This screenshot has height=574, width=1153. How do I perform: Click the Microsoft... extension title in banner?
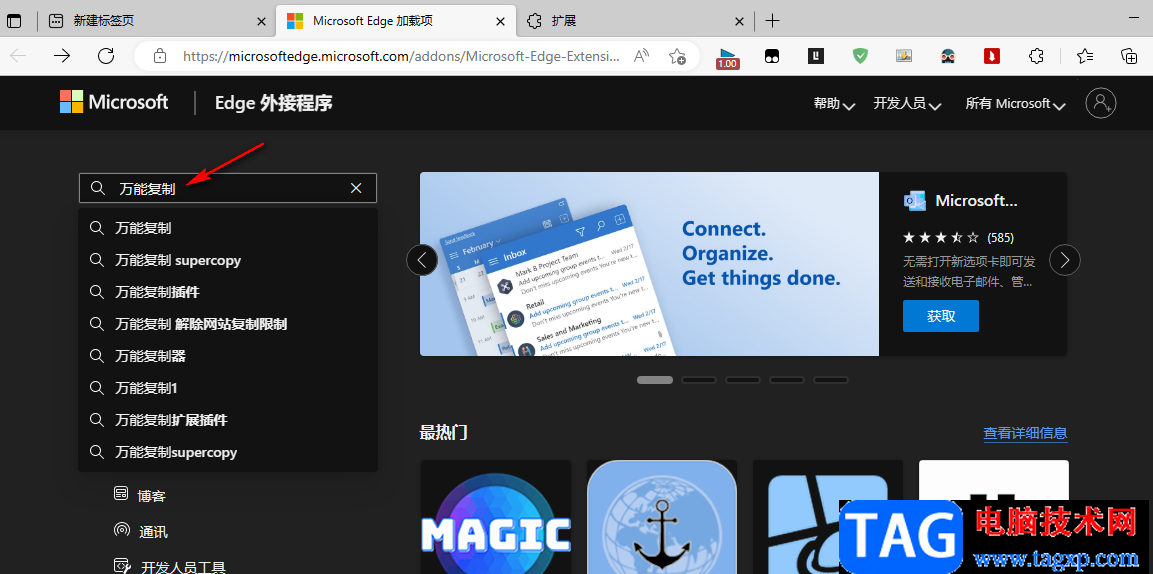977,201
